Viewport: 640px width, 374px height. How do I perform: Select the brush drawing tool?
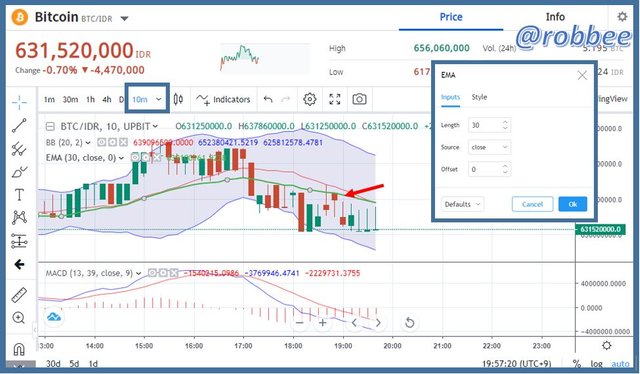[x=19, y=172]
